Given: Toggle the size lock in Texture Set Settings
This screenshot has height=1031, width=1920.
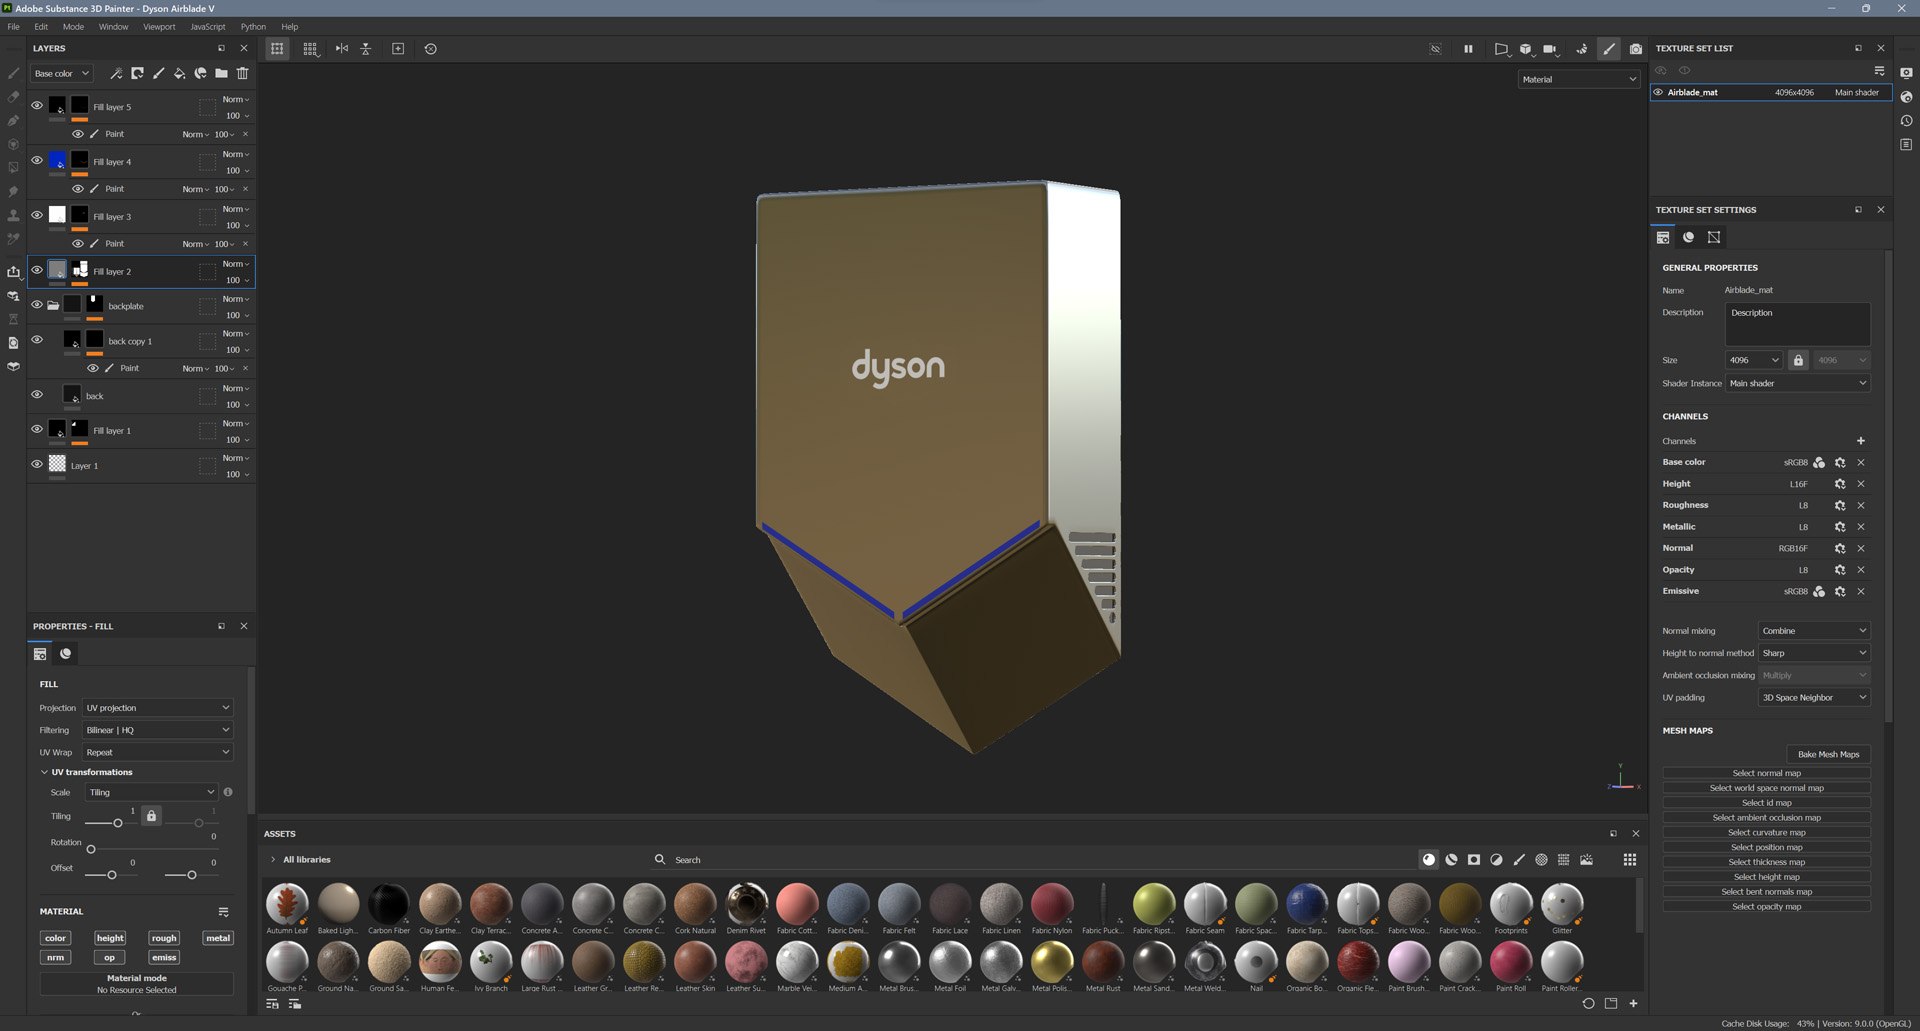Looking at the screenshot, I should (1798, 360).
